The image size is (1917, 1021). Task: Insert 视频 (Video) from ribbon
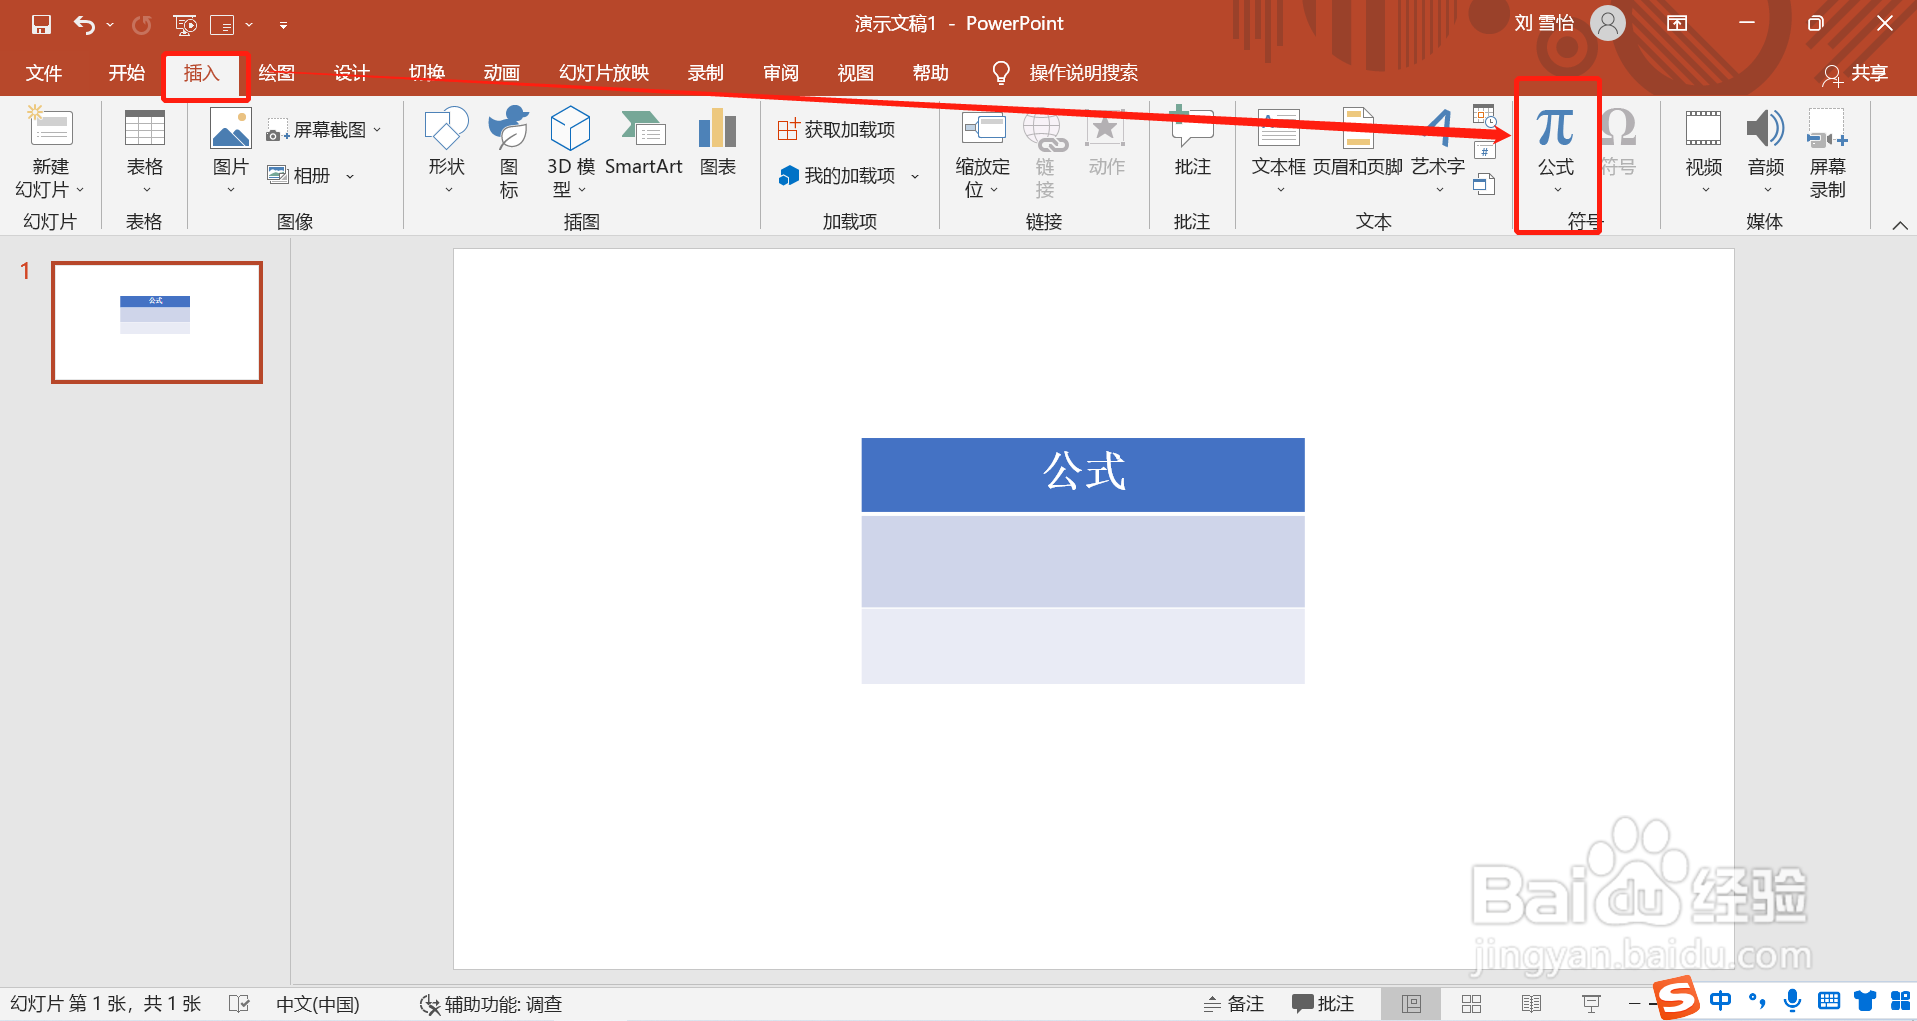[1704, 152]
